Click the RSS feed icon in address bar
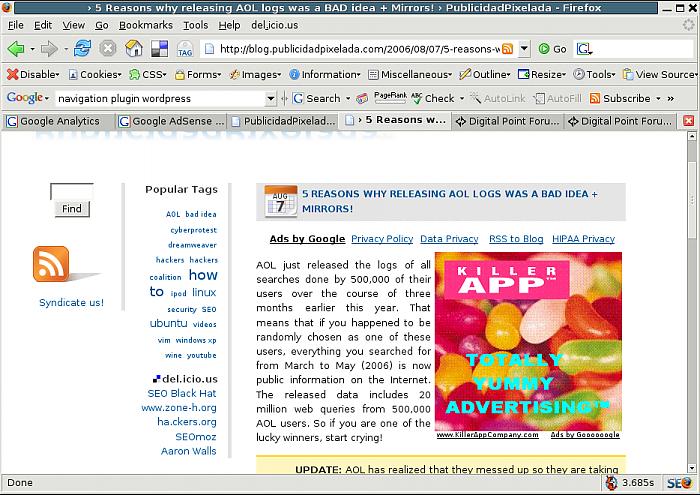This screenshot has width=700, height=495. pos(508,49)
